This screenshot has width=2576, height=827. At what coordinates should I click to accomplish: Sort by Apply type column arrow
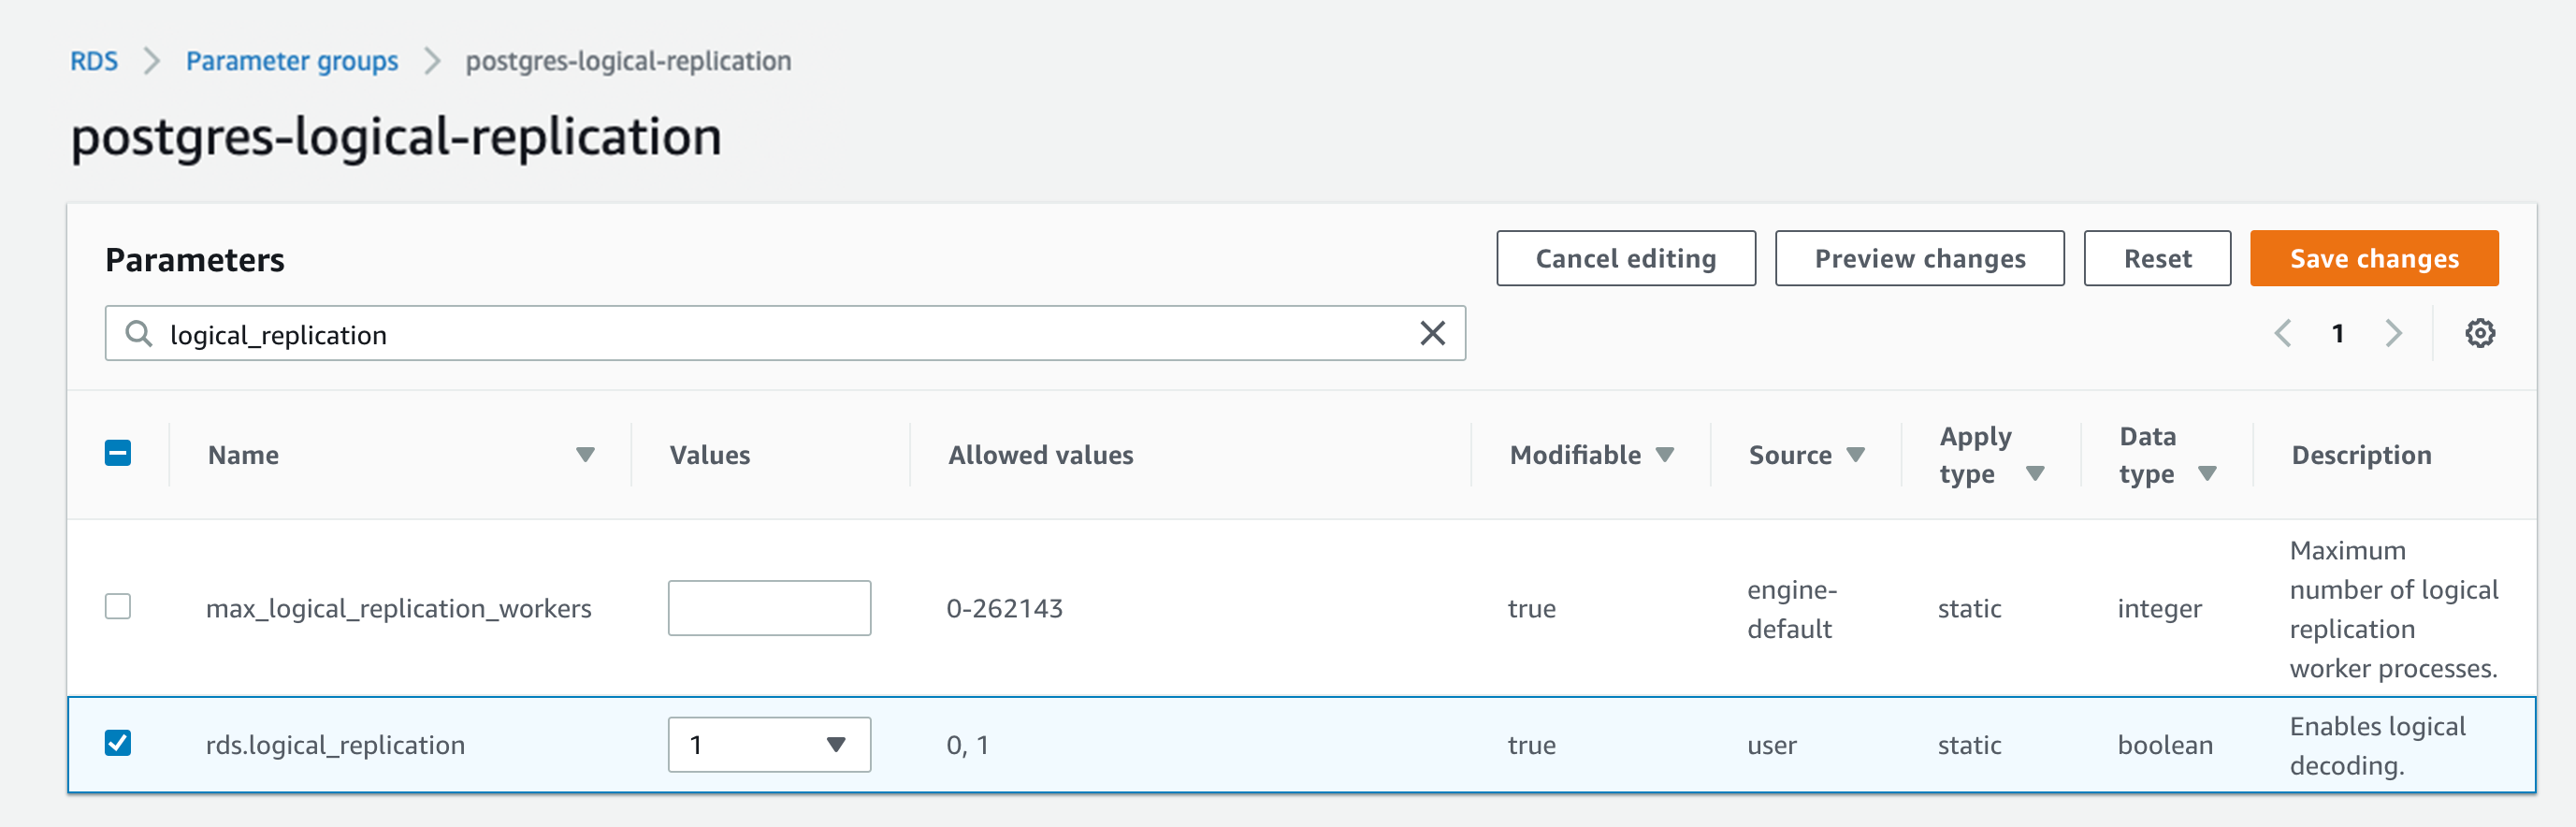(2034, 474)
